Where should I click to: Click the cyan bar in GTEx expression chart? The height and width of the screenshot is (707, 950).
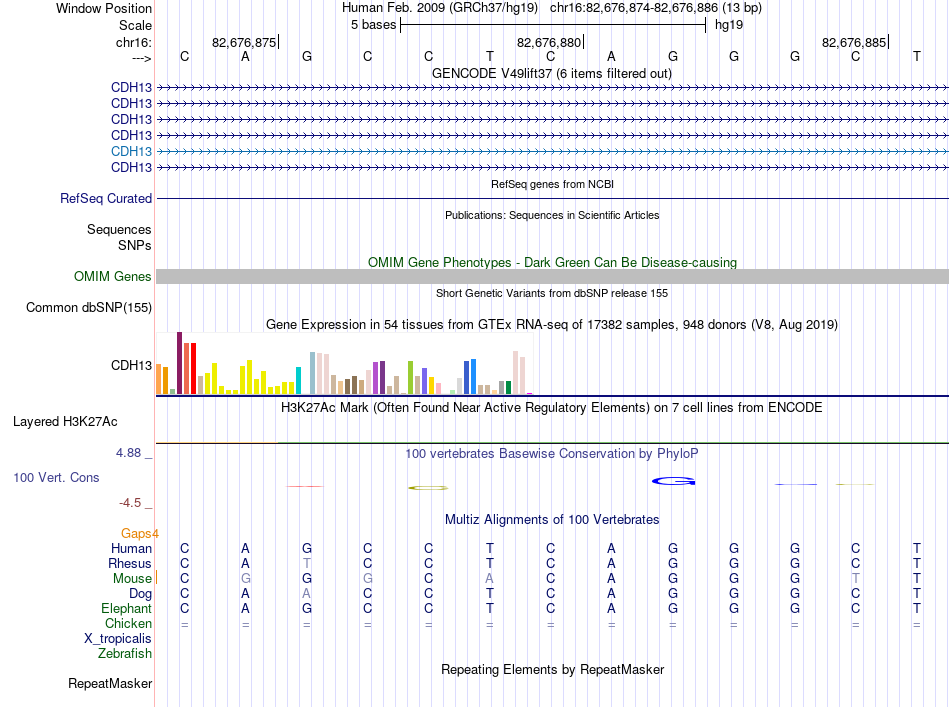[298, 380]
